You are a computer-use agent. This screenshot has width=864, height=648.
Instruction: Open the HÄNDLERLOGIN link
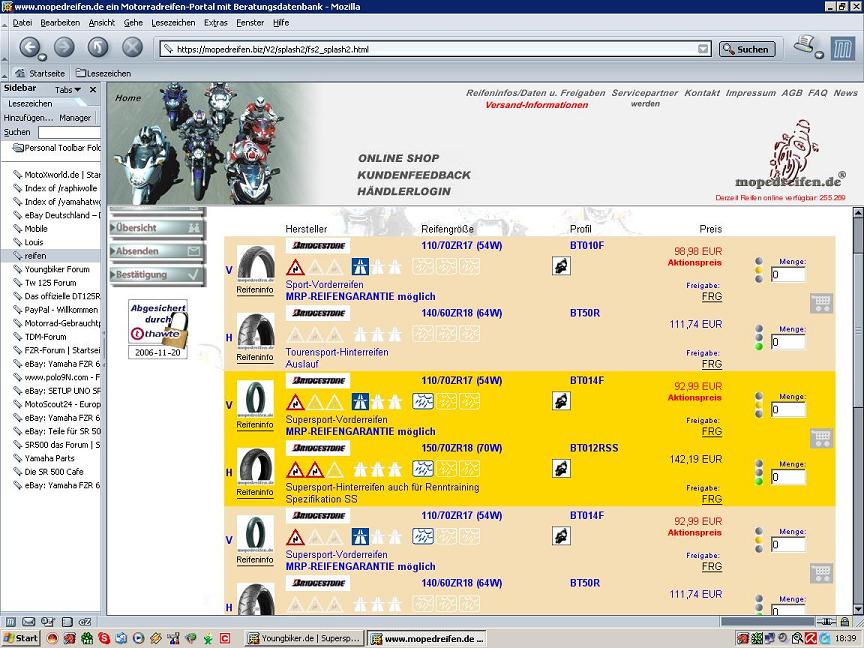403,191
